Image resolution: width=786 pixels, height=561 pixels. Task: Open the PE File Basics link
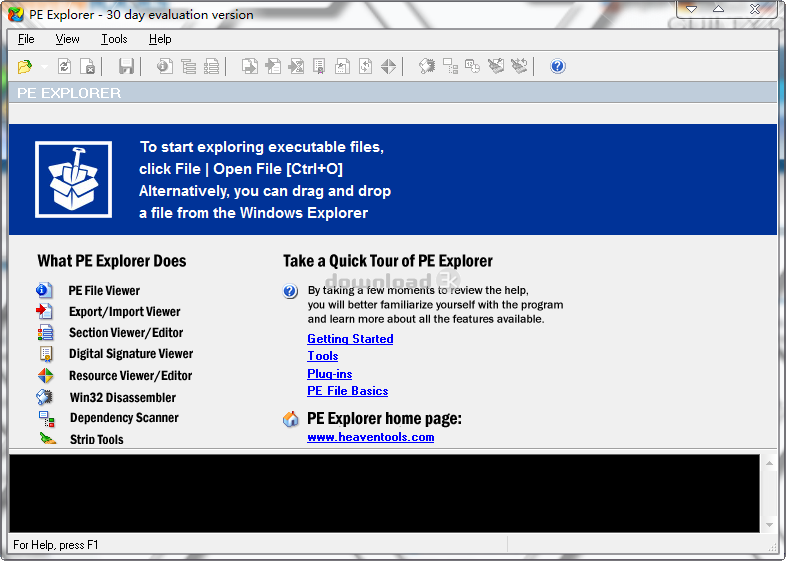(347, 391)
